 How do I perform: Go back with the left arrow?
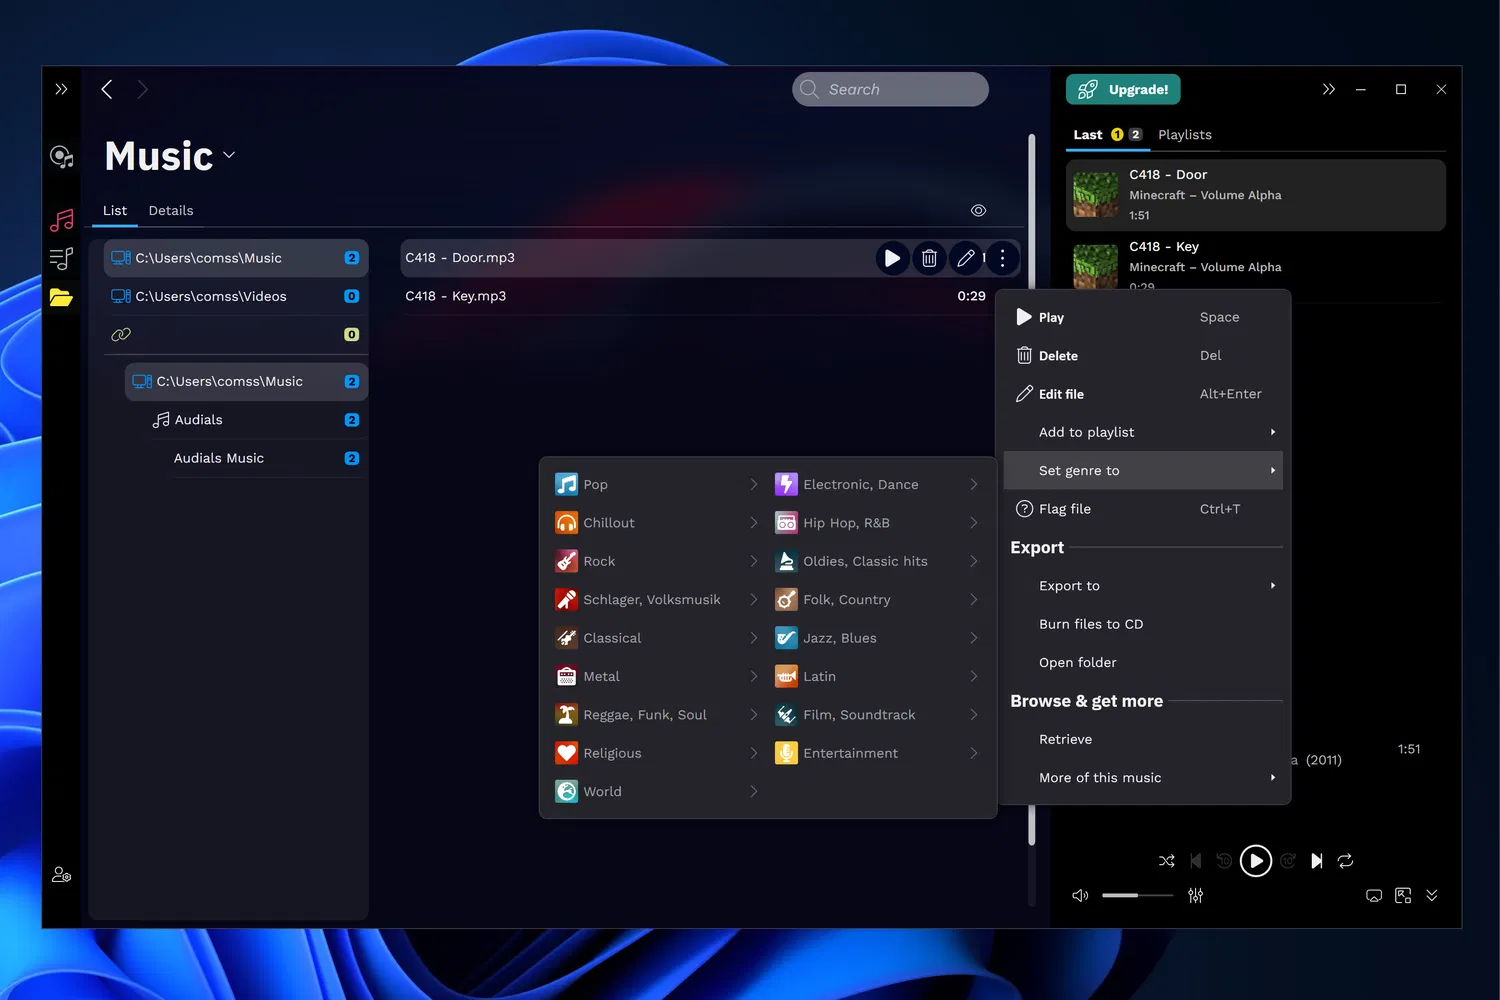107,89
